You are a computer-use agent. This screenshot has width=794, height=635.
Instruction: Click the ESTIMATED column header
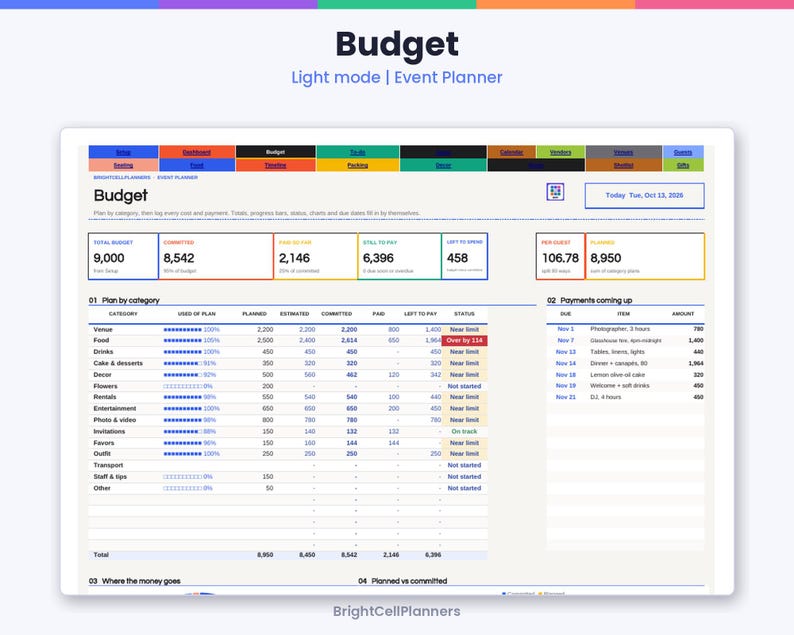[x=294, y=314]
